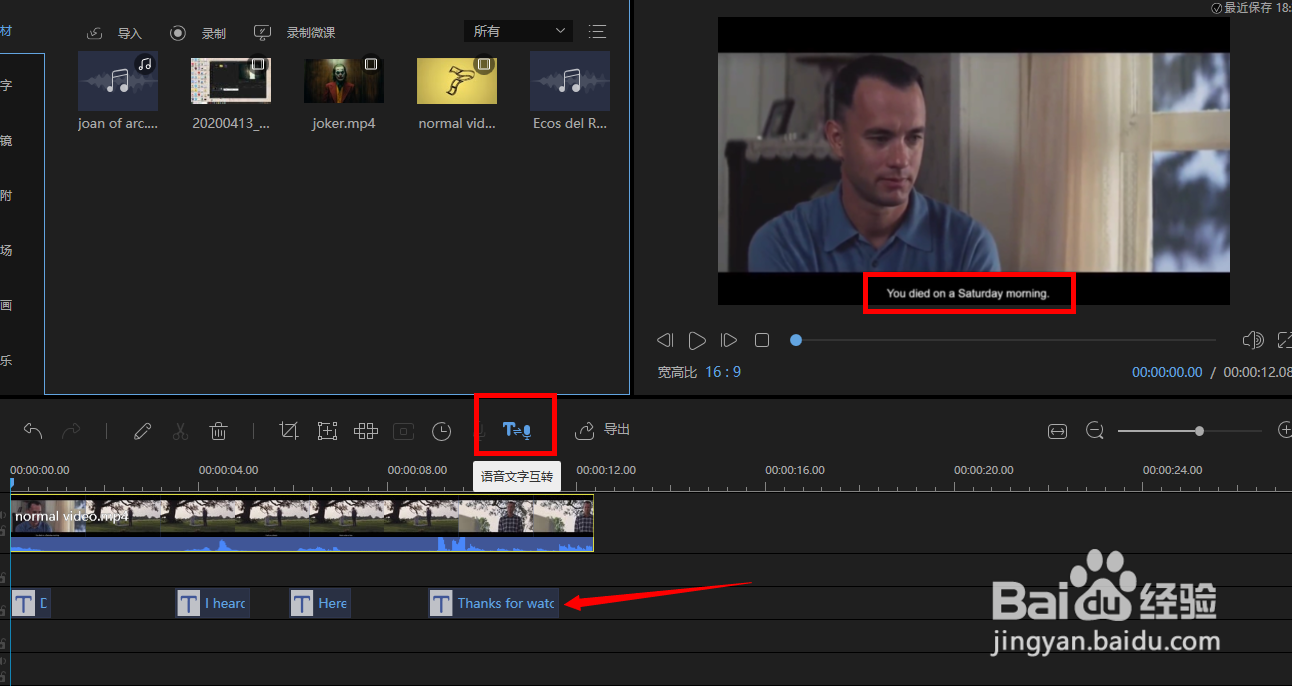Image resolution: width=1292 pixels, height=686 pixels.
Task: Click the timeline ruler at 00:00:24.00
Action: click(1173, 470)
